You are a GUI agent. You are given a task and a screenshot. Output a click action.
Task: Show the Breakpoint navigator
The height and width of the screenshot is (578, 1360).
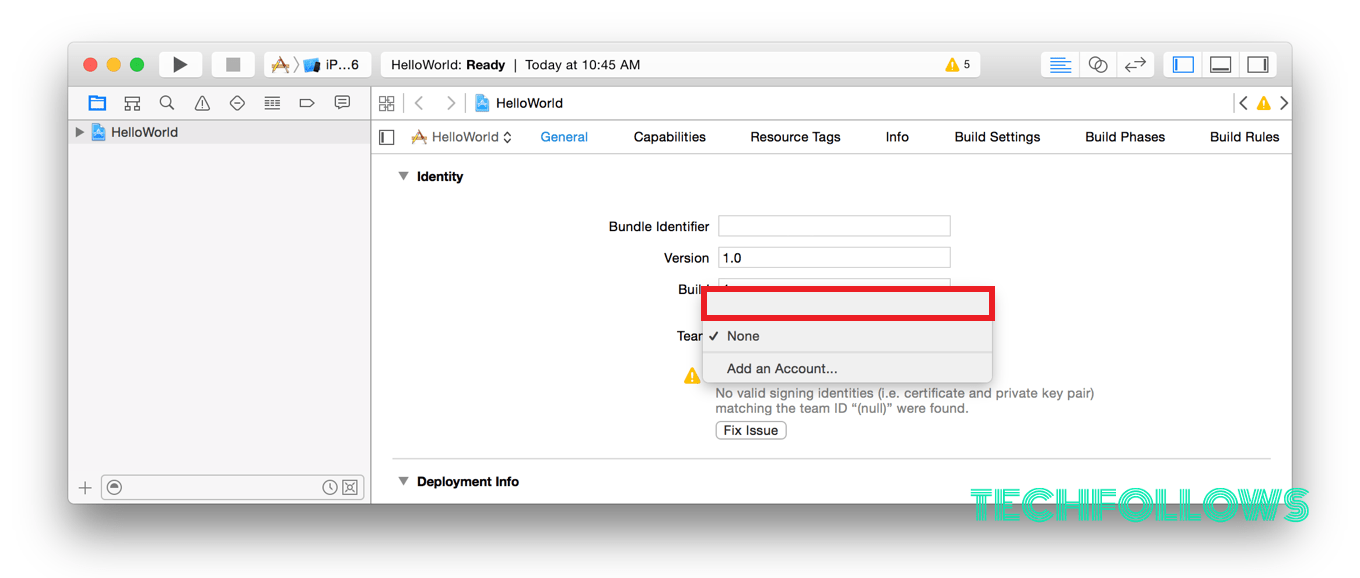(x=307, y=103)
